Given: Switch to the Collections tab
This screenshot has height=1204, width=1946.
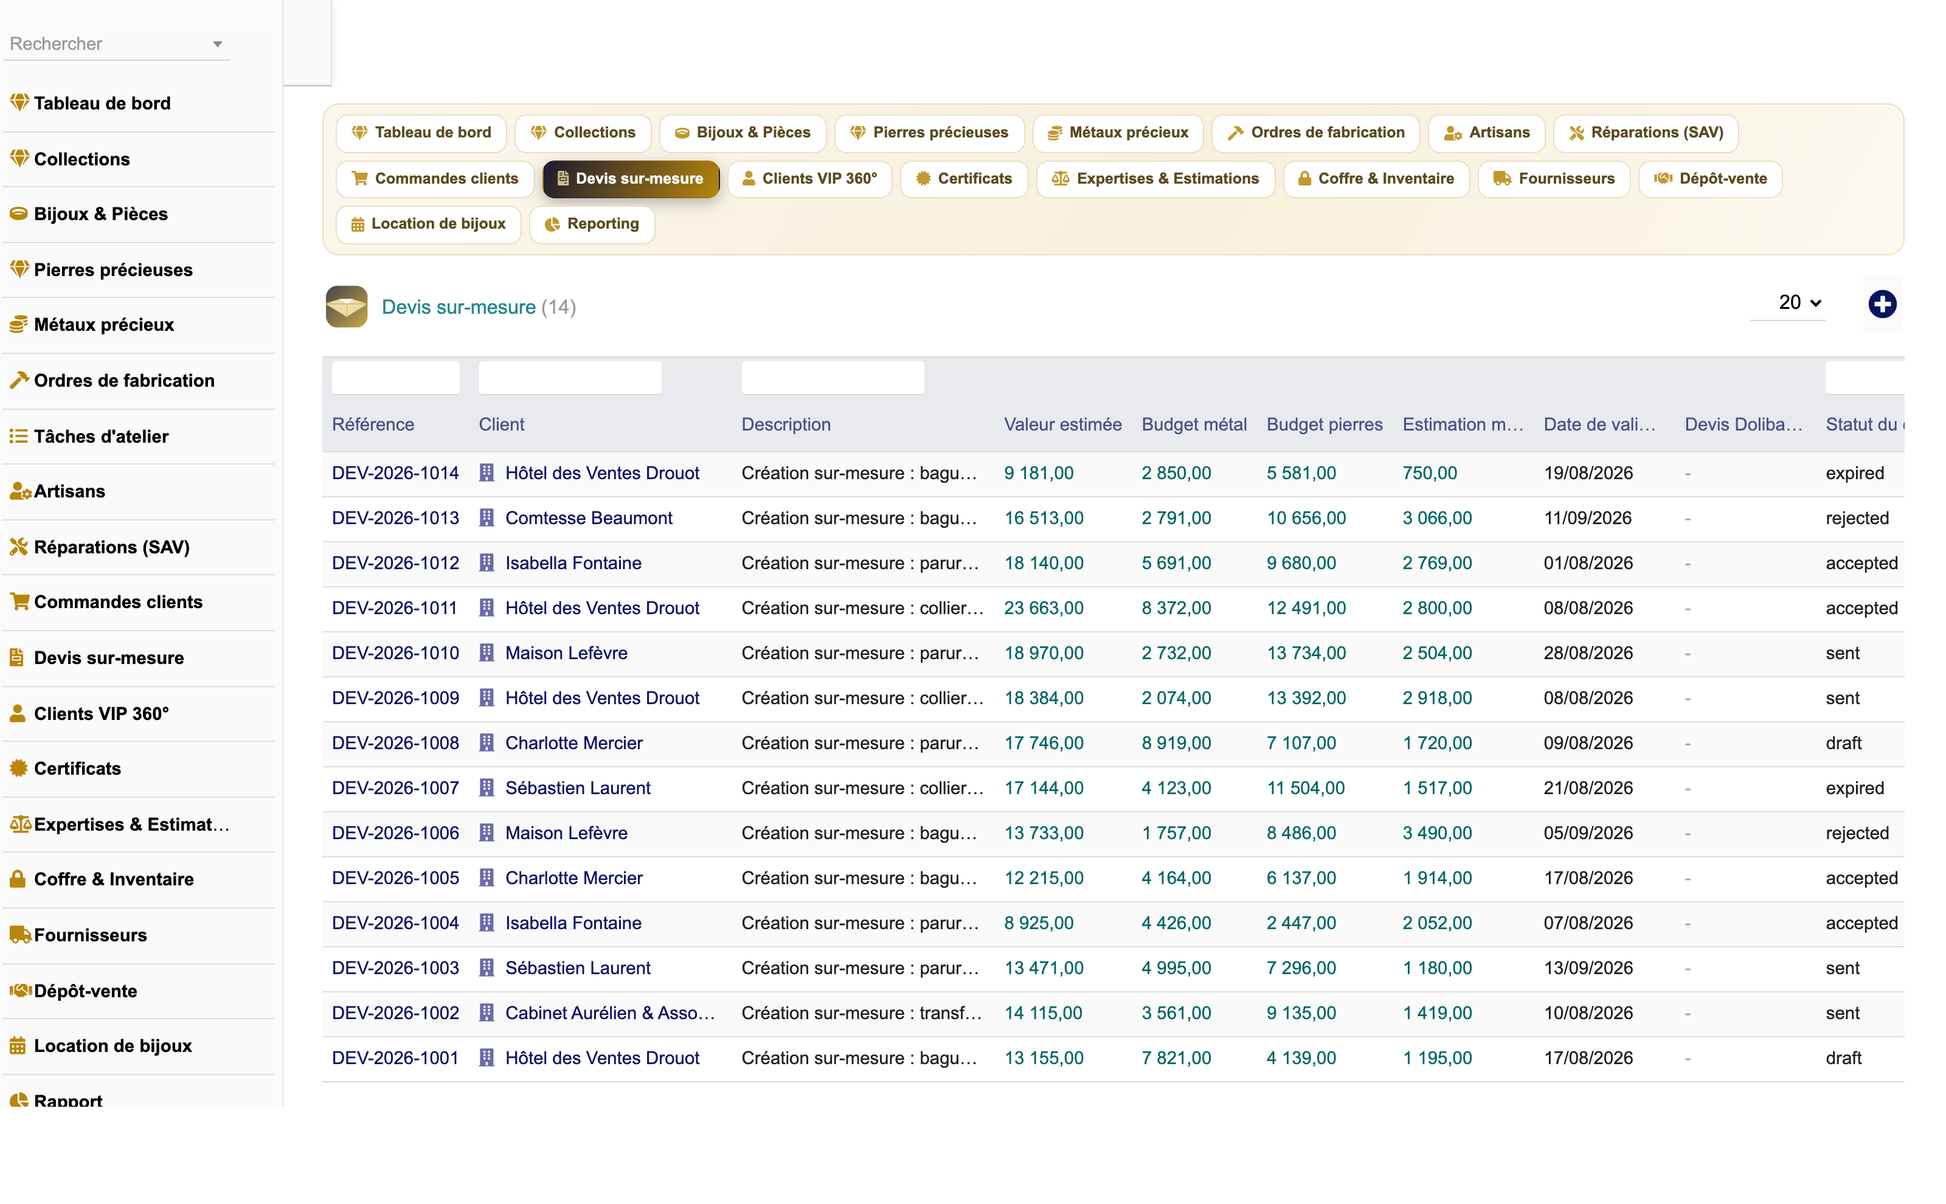Looking at the screenshot, I should (582, 132).
